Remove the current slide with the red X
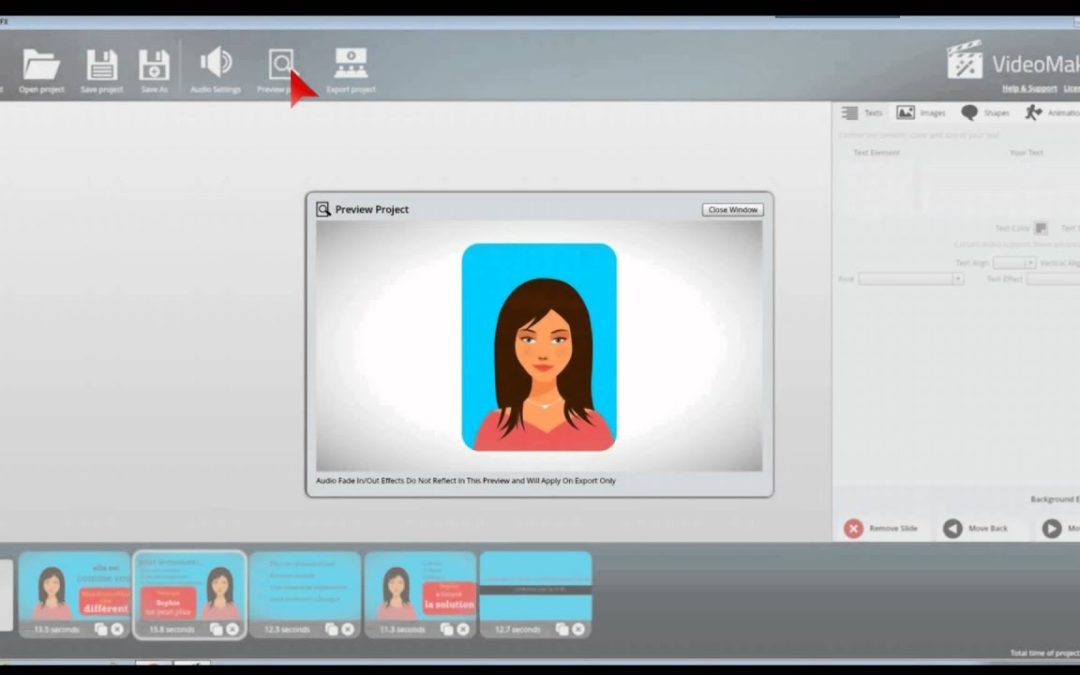 click(856, 529)
